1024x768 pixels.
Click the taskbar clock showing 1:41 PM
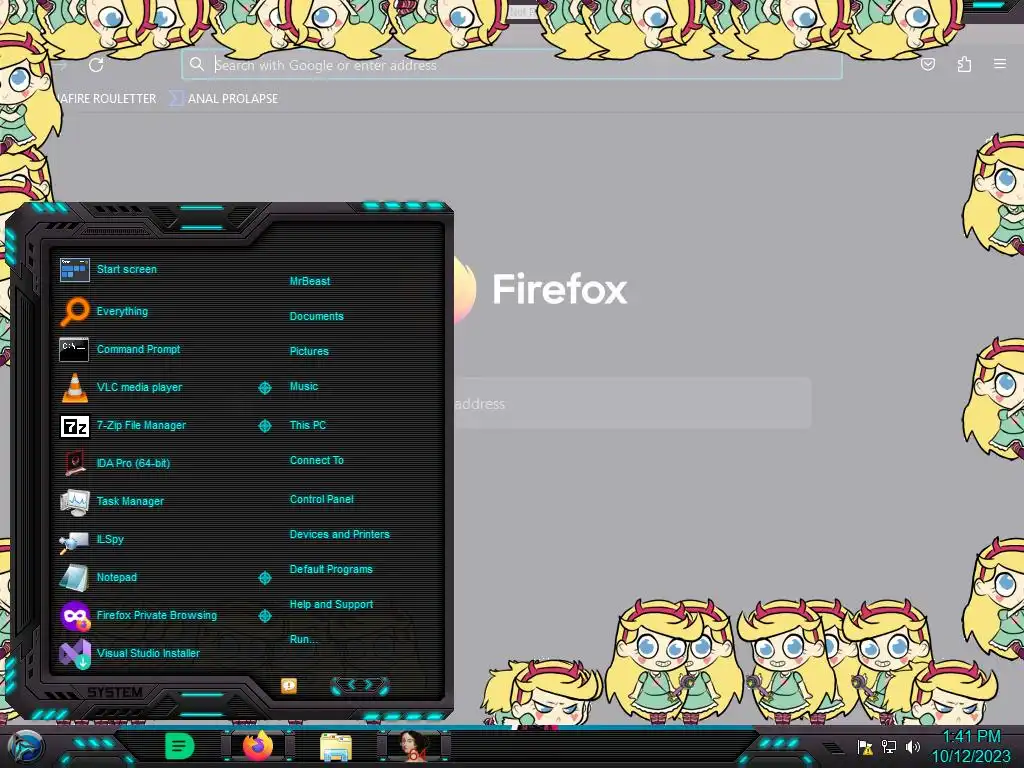click(x=970, y=746)
